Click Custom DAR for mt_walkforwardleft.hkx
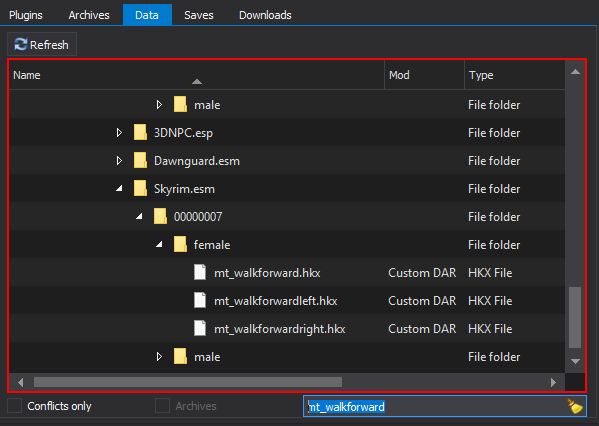599x426 pixels. (422, 301)
